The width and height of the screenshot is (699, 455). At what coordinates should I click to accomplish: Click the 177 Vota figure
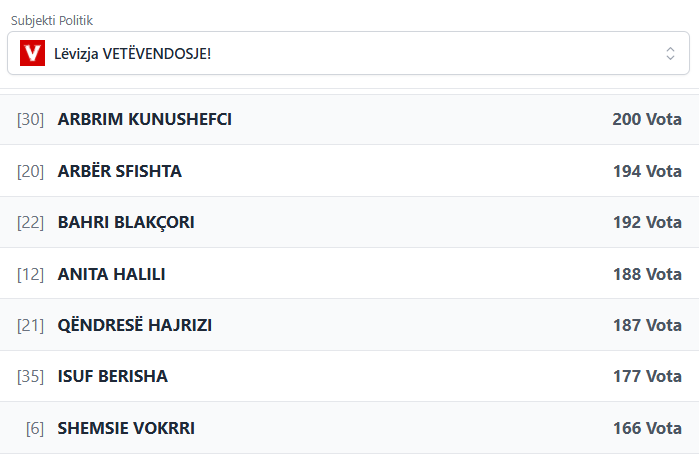[646, 377]
